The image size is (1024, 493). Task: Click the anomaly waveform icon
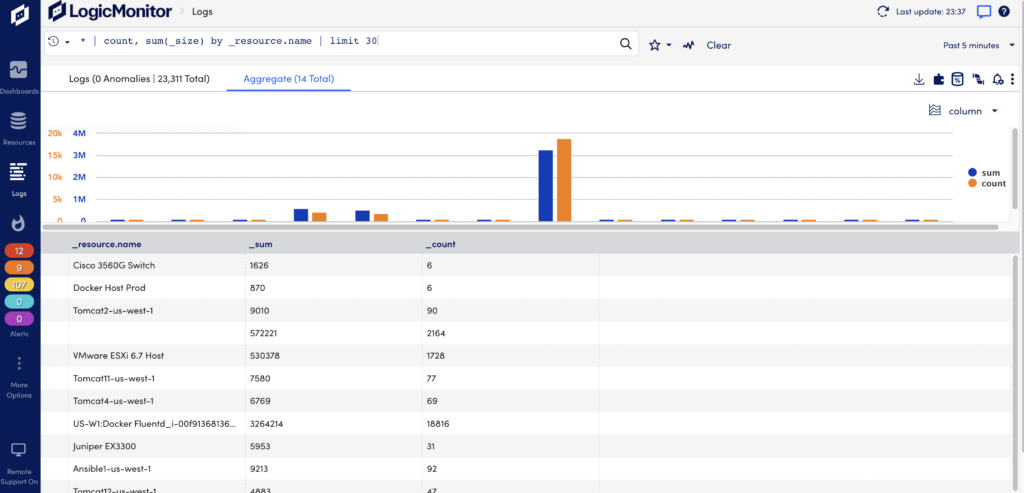688,45
